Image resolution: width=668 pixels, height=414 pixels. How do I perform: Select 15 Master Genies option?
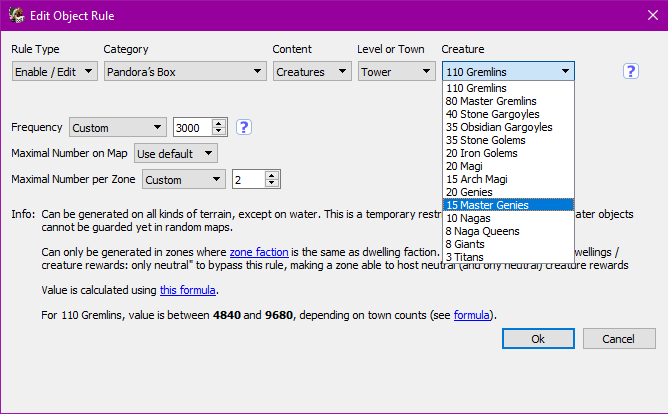pyautogui.click(x=508, y=205)
